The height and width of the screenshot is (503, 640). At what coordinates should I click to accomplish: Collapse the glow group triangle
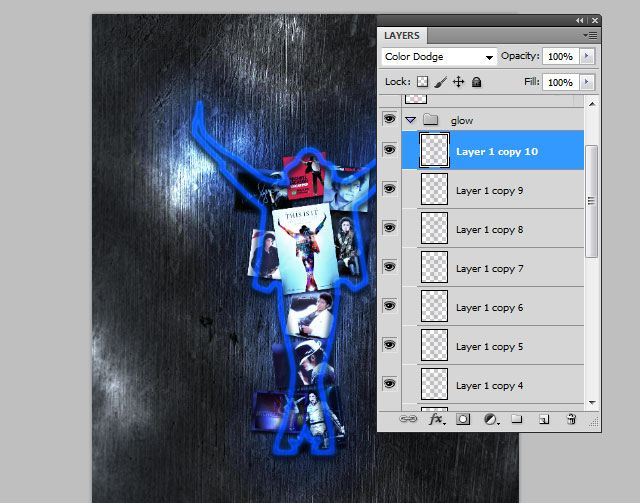pos(411,120)
